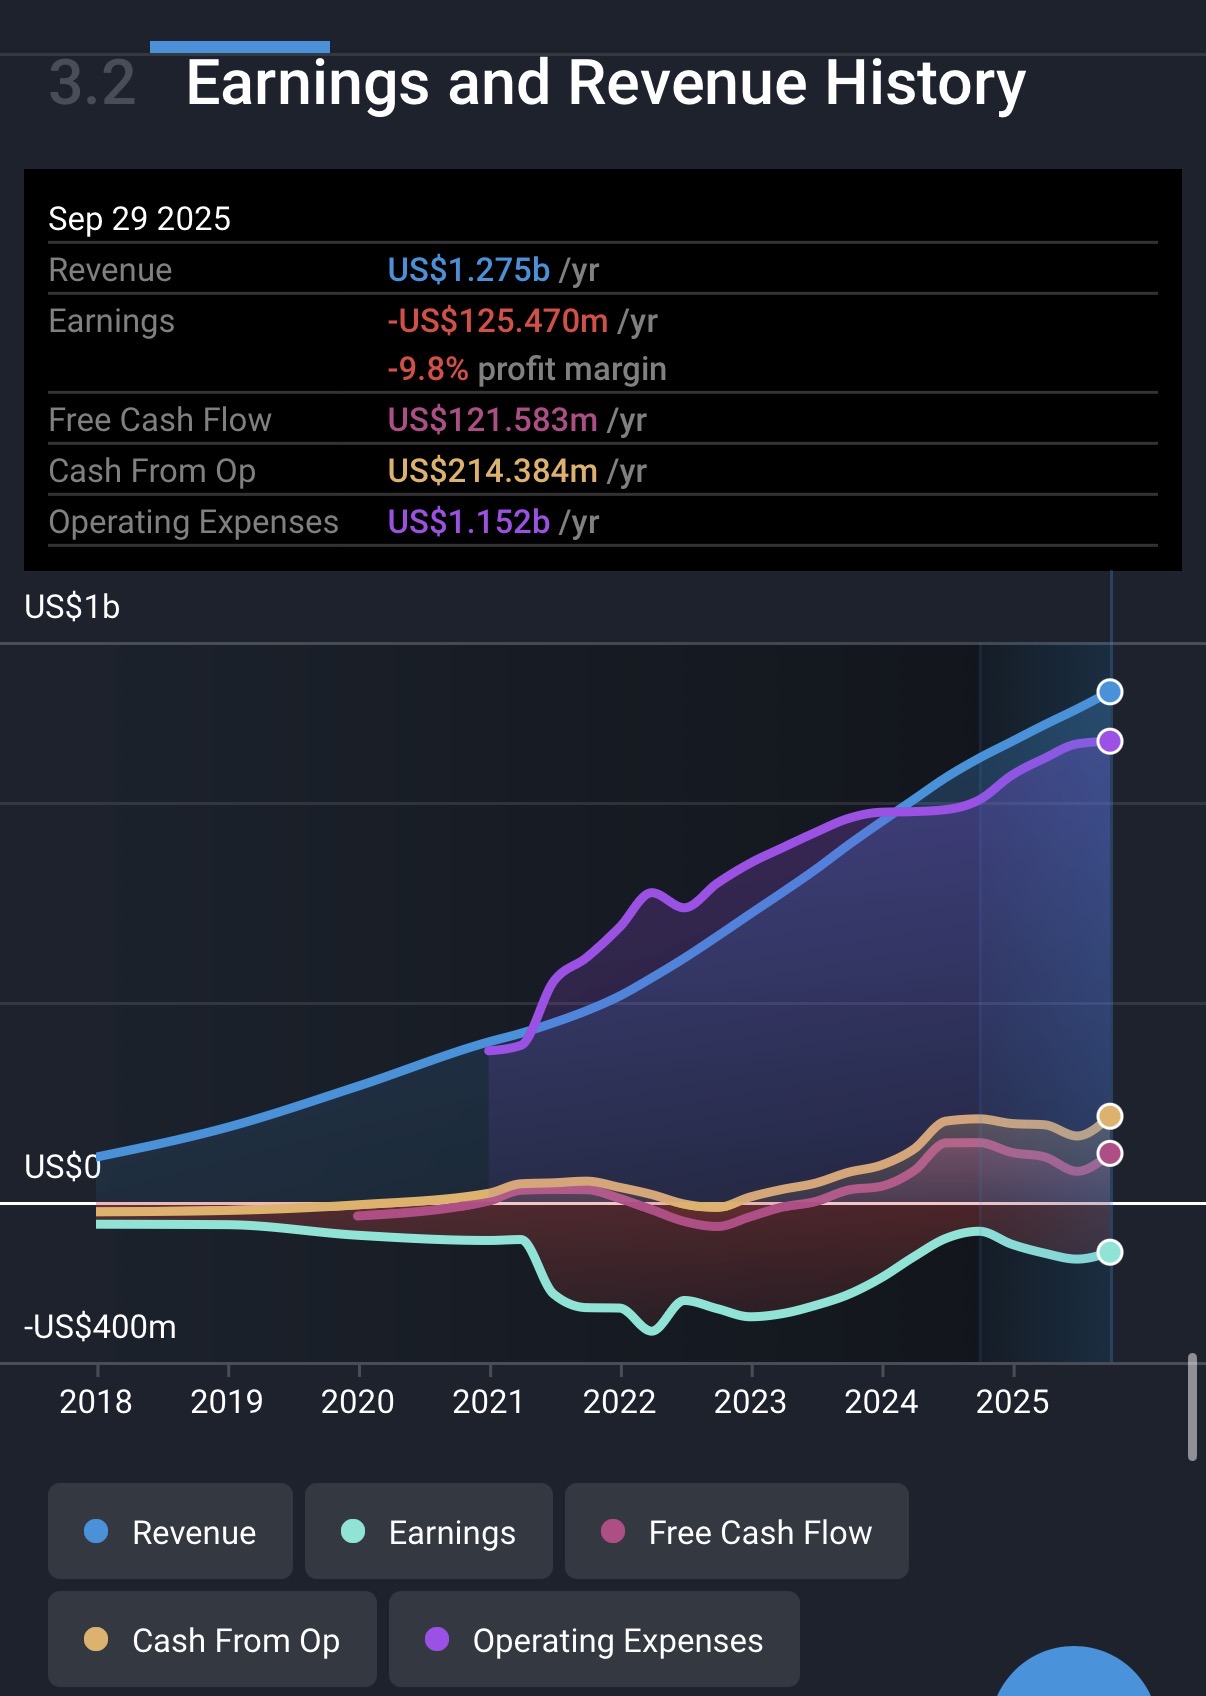Toggle Cash From Op legend button
Screen dimensions: 1206x1696
[x=212, y=1640]
